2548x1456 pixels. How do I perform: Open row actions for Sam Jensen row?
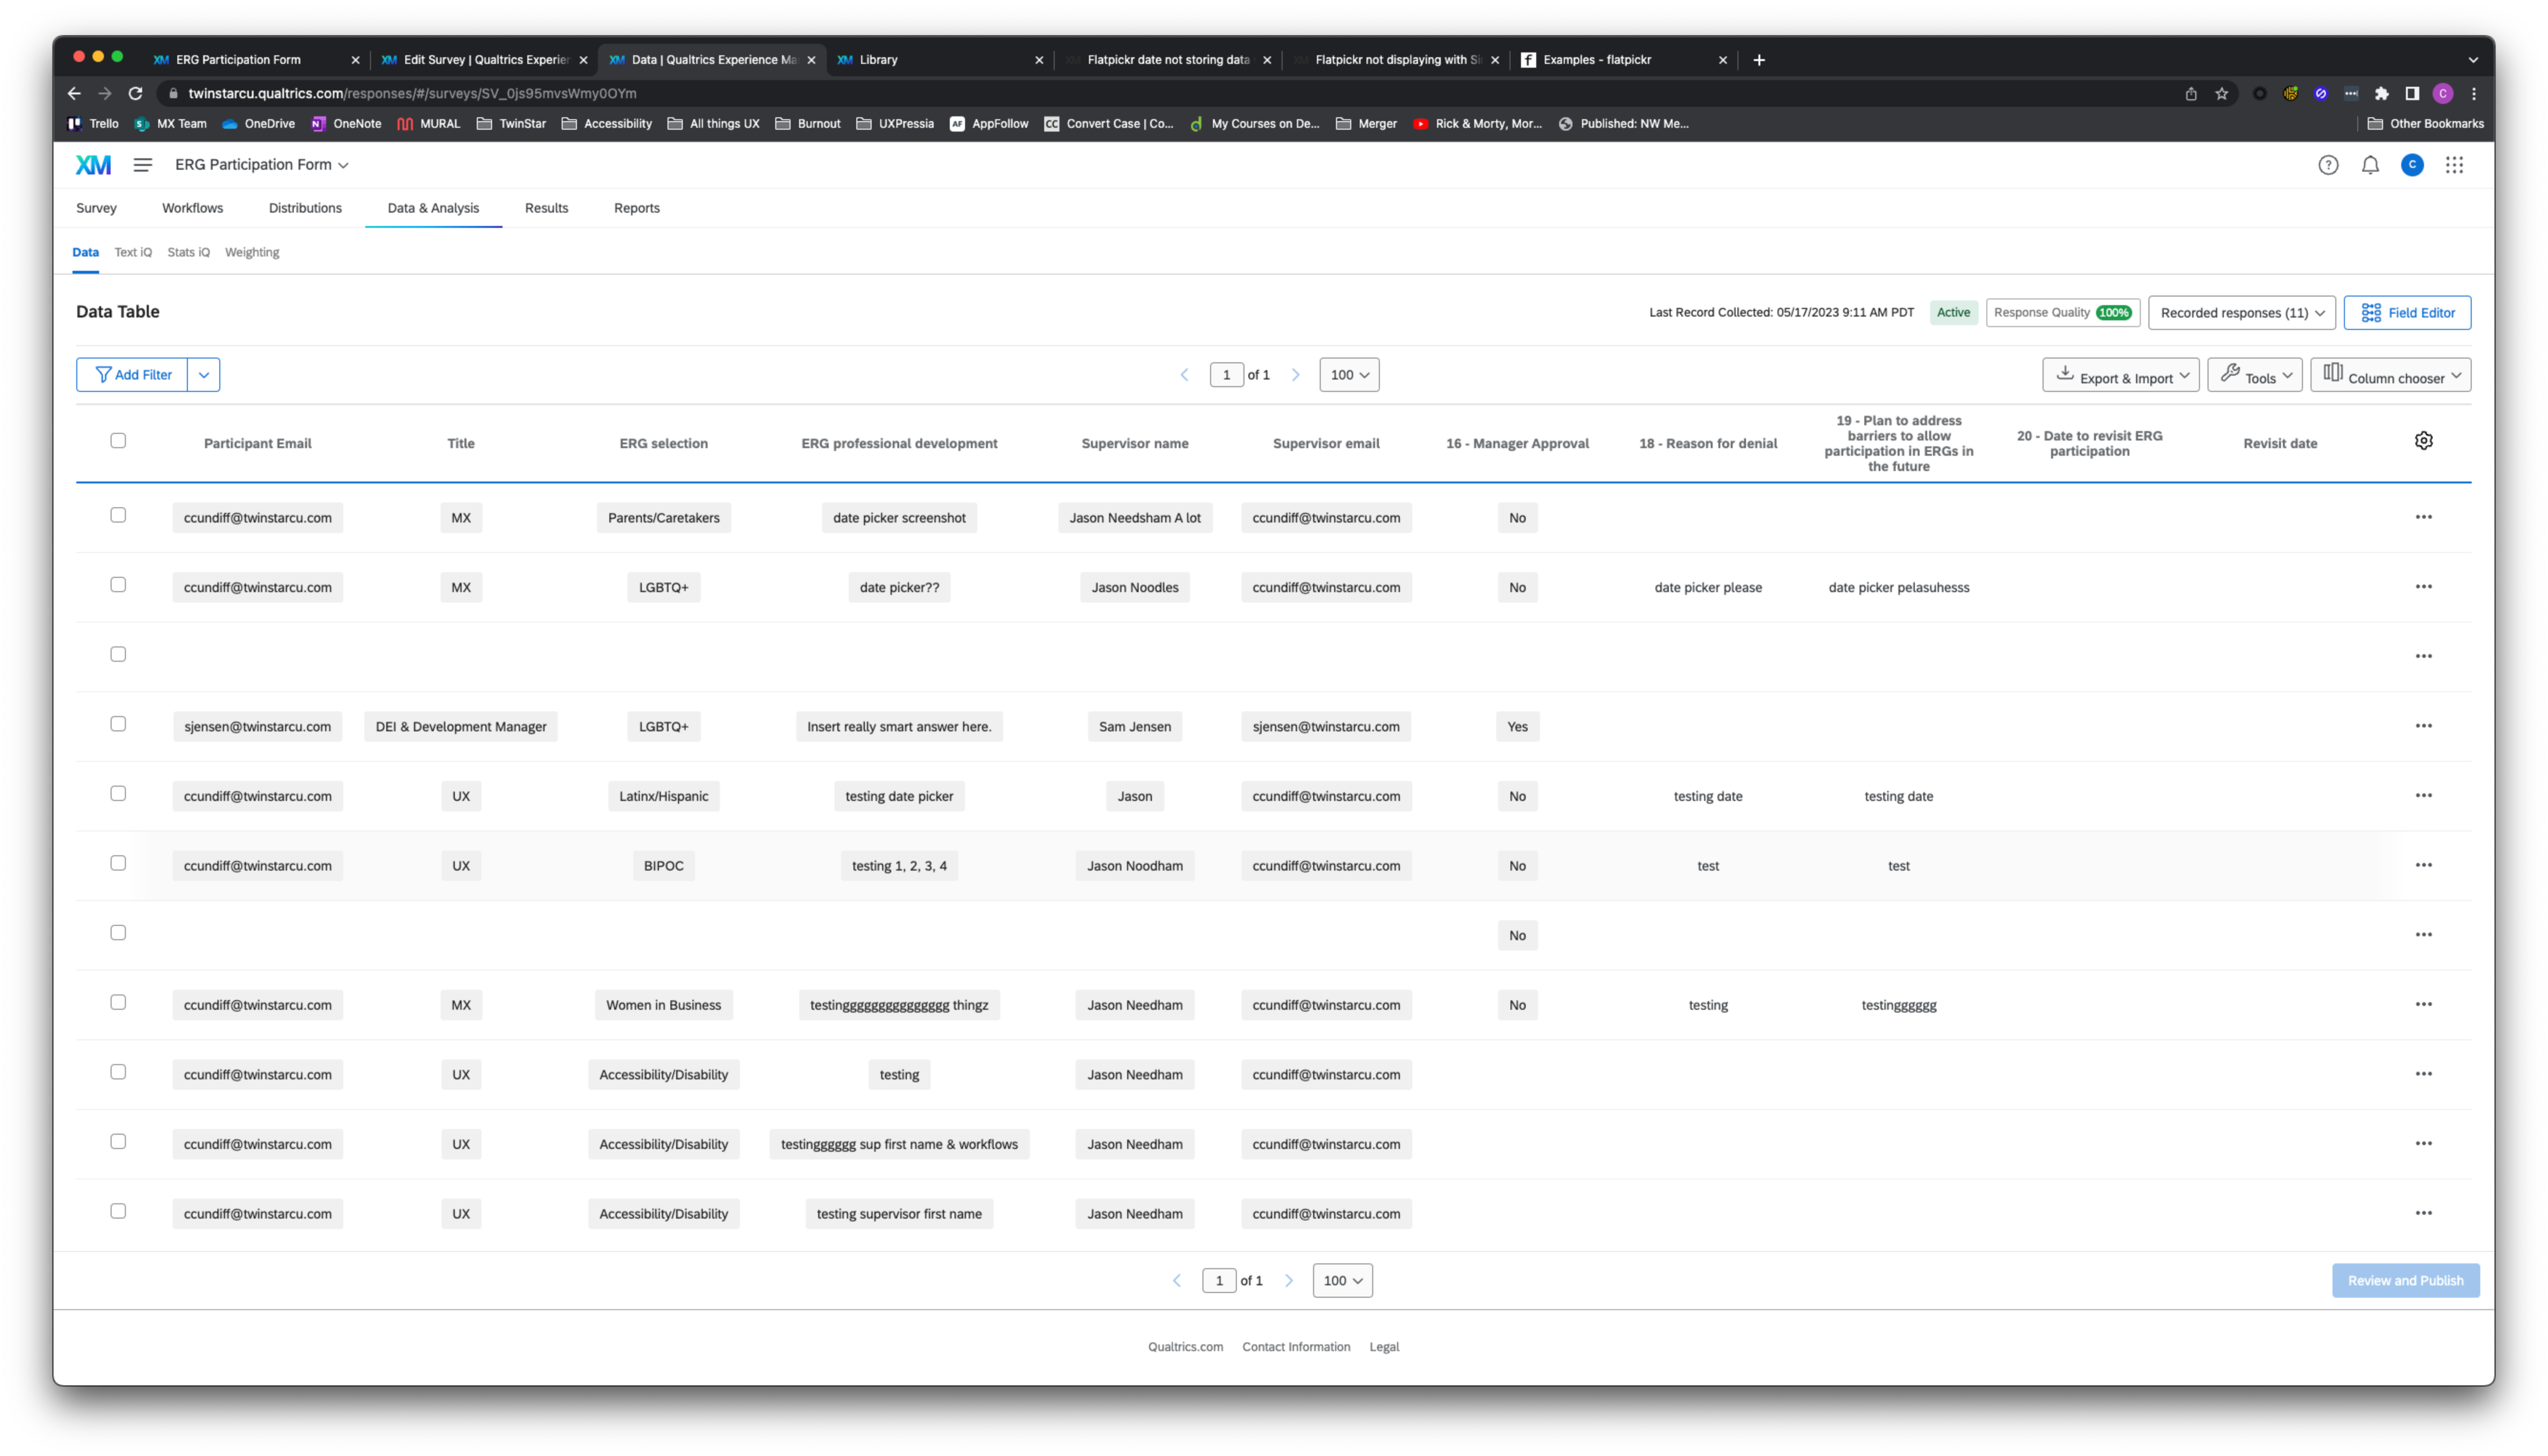pos(2423,726)
